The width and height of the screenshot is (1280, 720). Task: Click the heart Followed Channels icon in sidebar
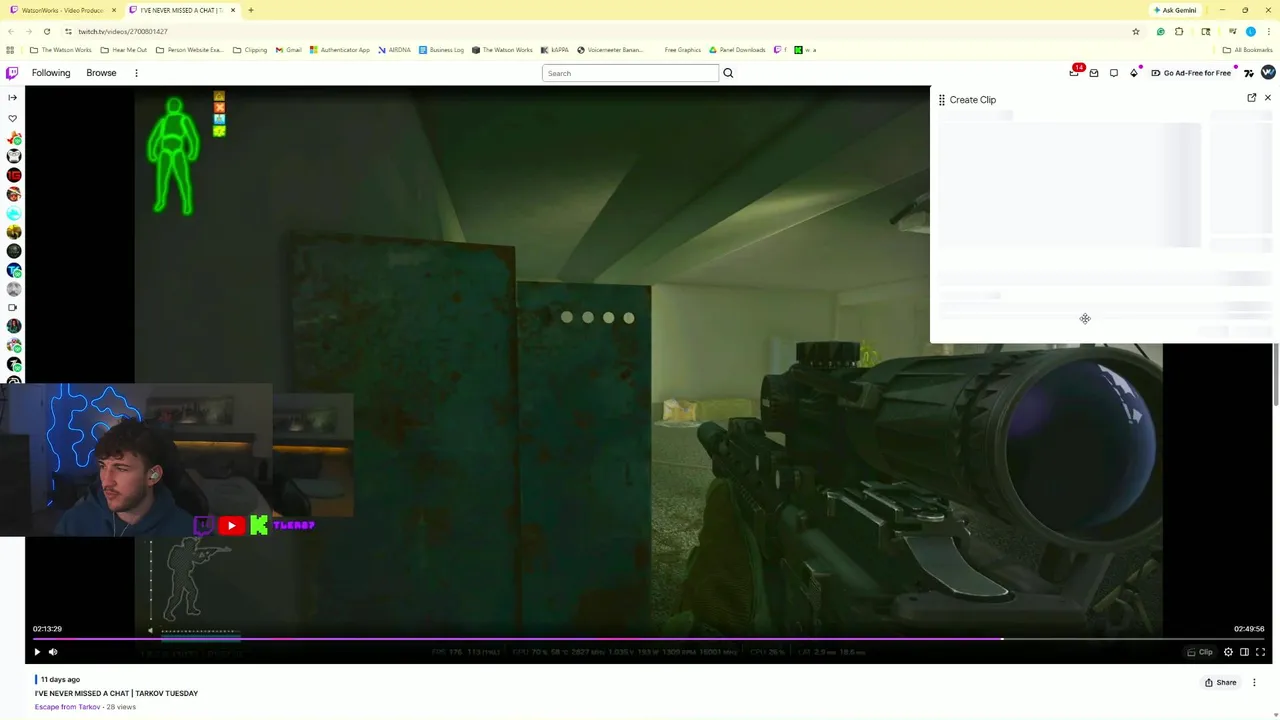[x=12, y=118]
